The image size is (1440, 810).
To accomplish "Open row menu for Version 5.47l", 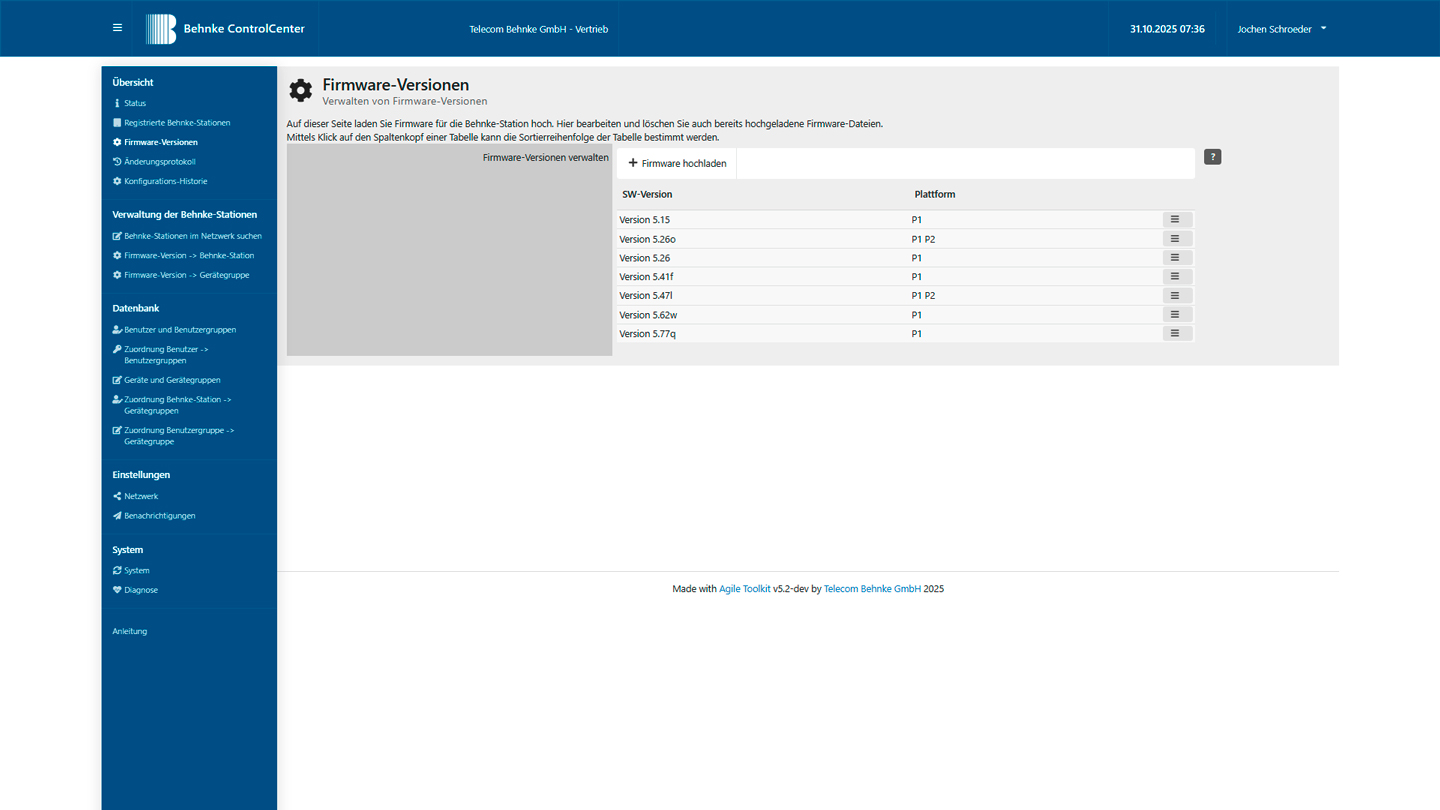I will [1175, 296].
